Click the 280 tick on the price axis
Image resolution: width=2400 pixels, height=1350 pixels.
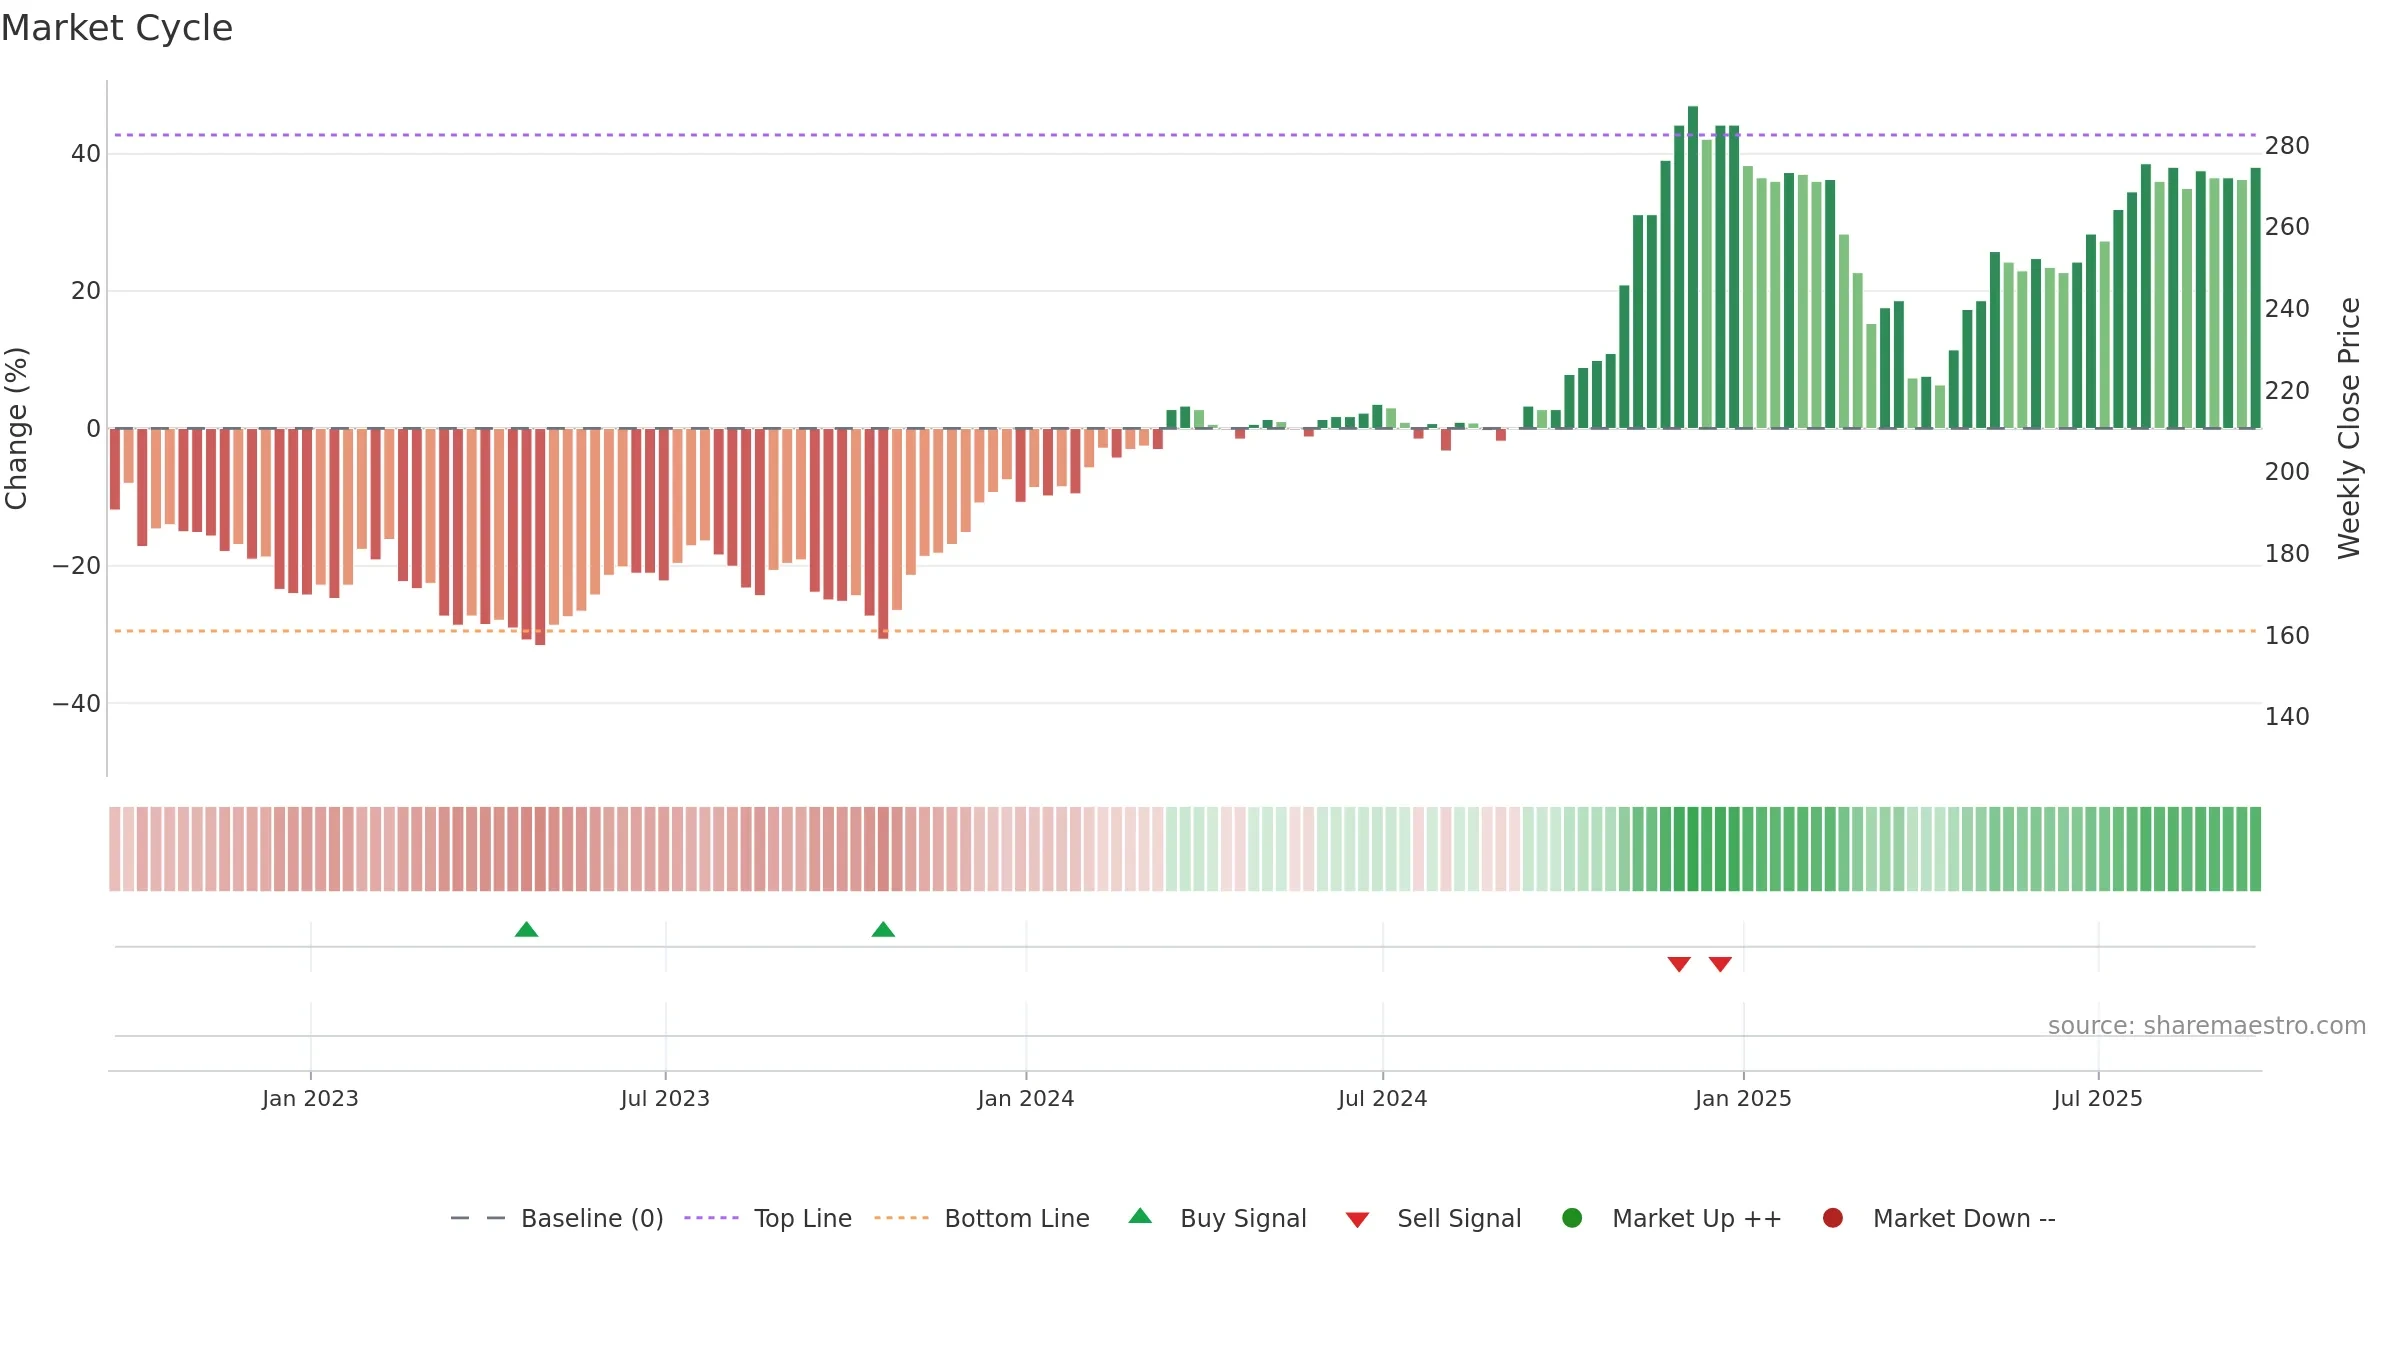[2287, 146]
